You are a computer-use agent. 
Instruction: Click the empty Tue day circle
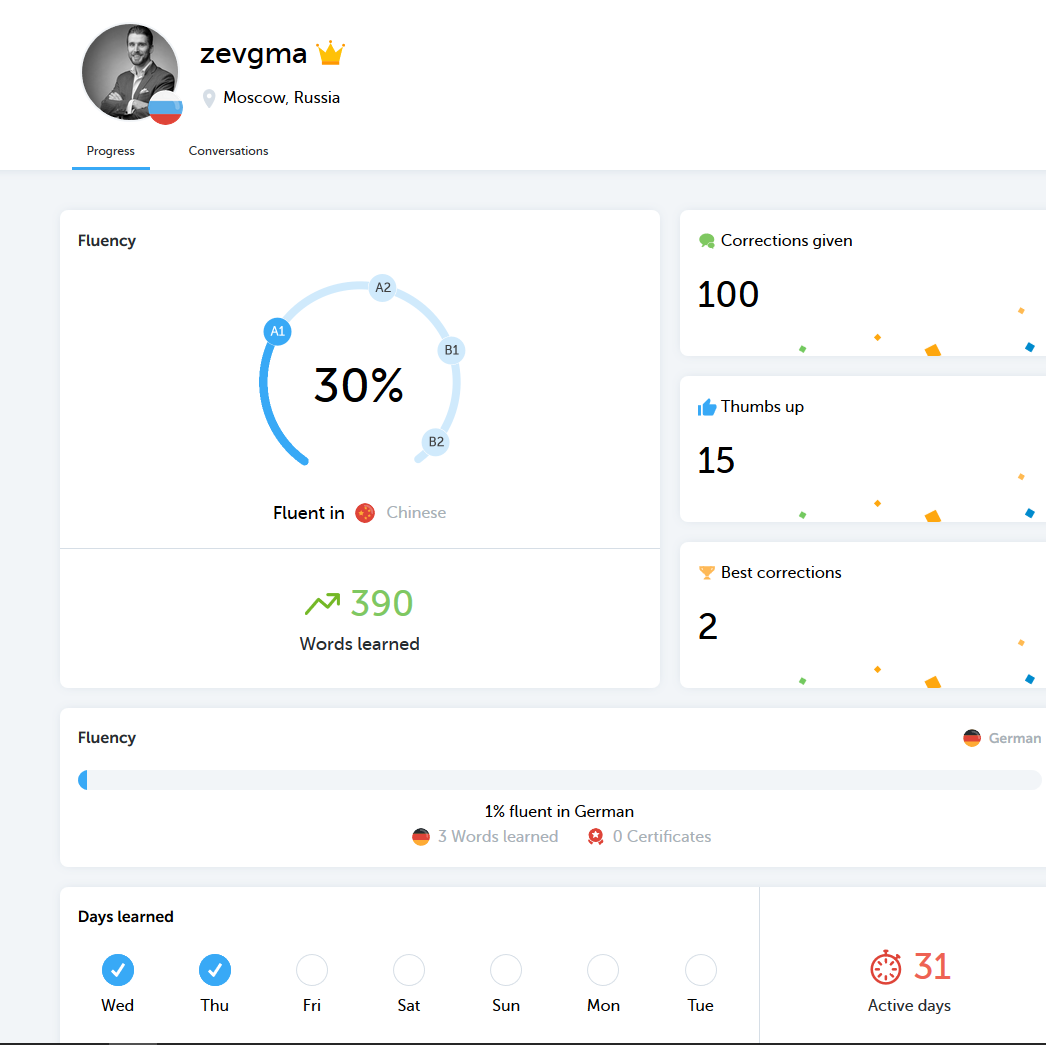pos(701,970)
